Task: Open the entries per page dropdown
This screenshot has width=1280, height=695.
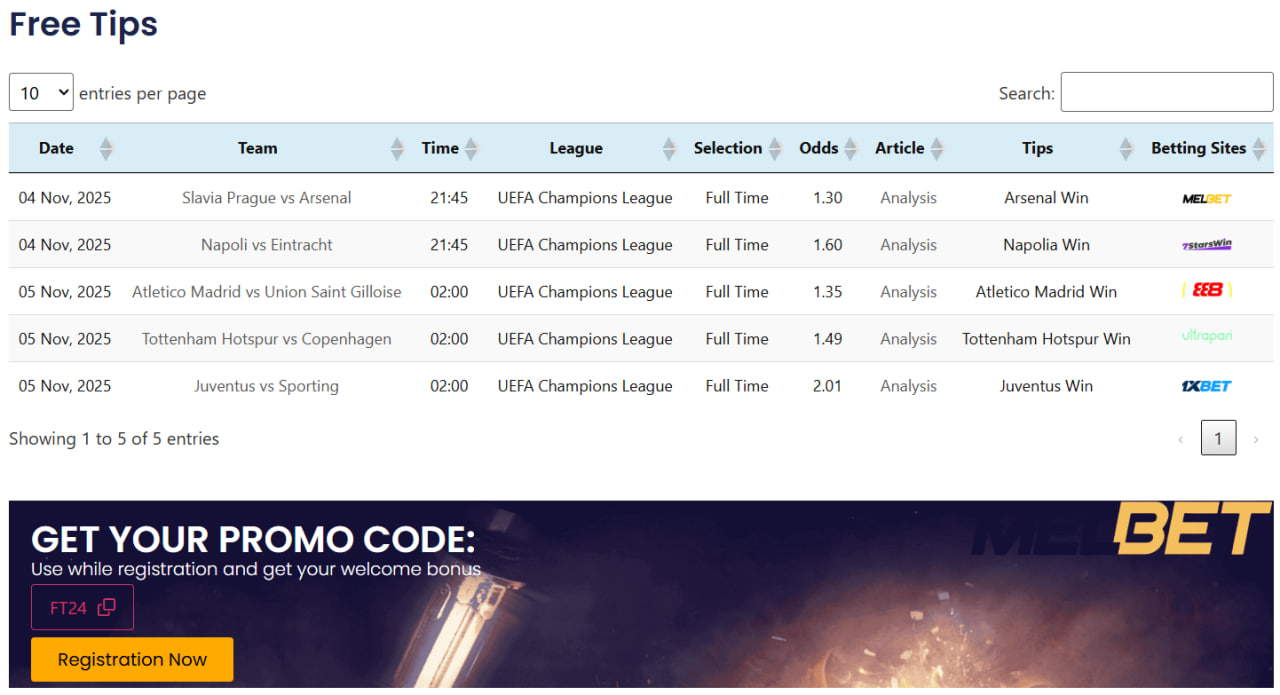Action: pyautogui.click(x=41, y=92)
